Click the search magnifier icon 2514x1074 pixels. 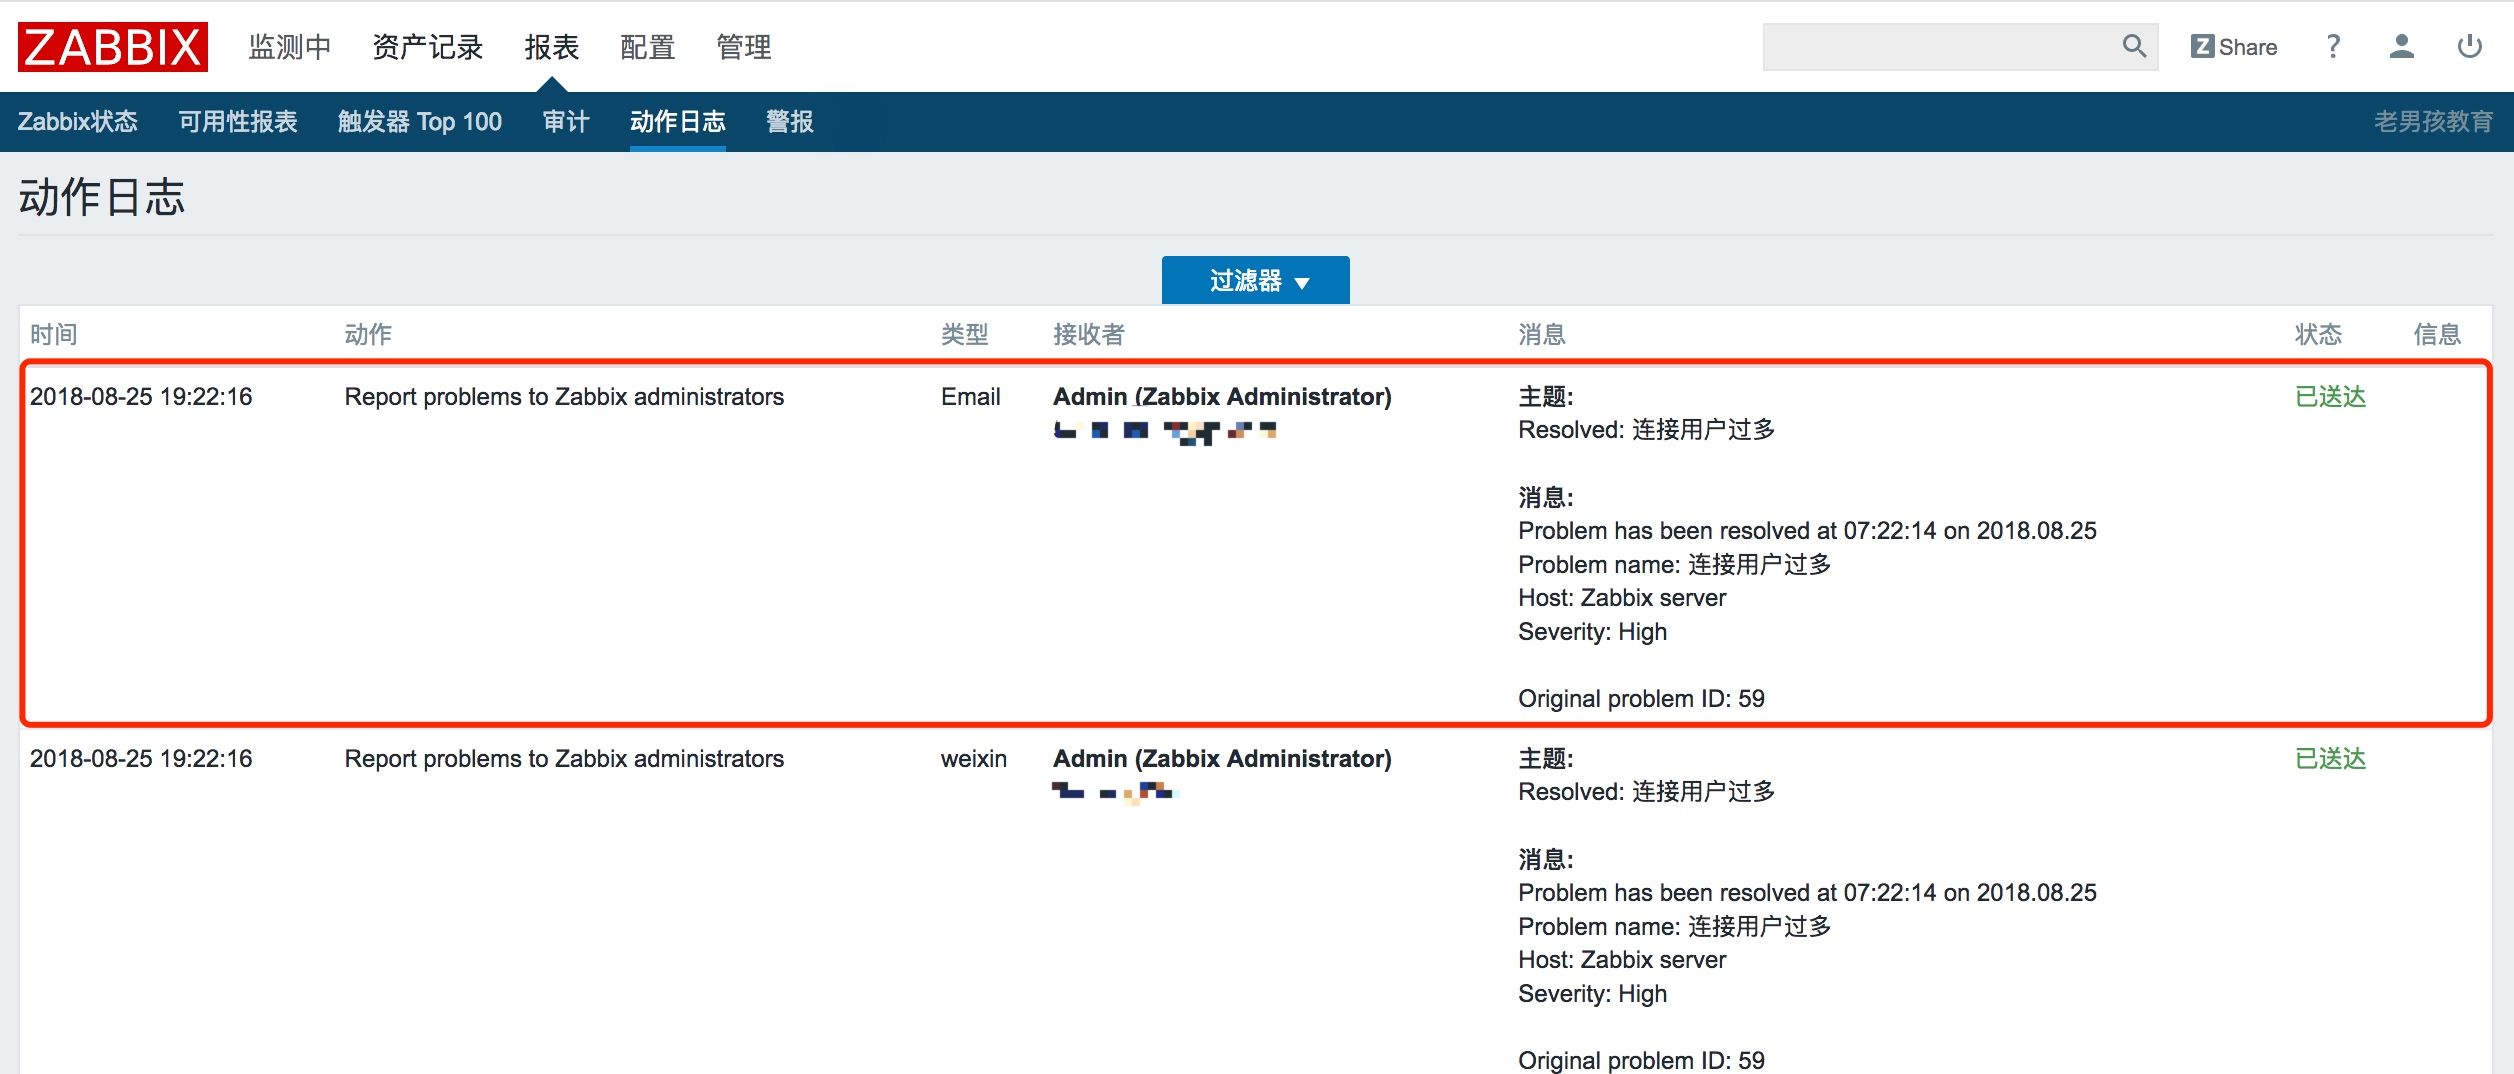coord(2134,47)
